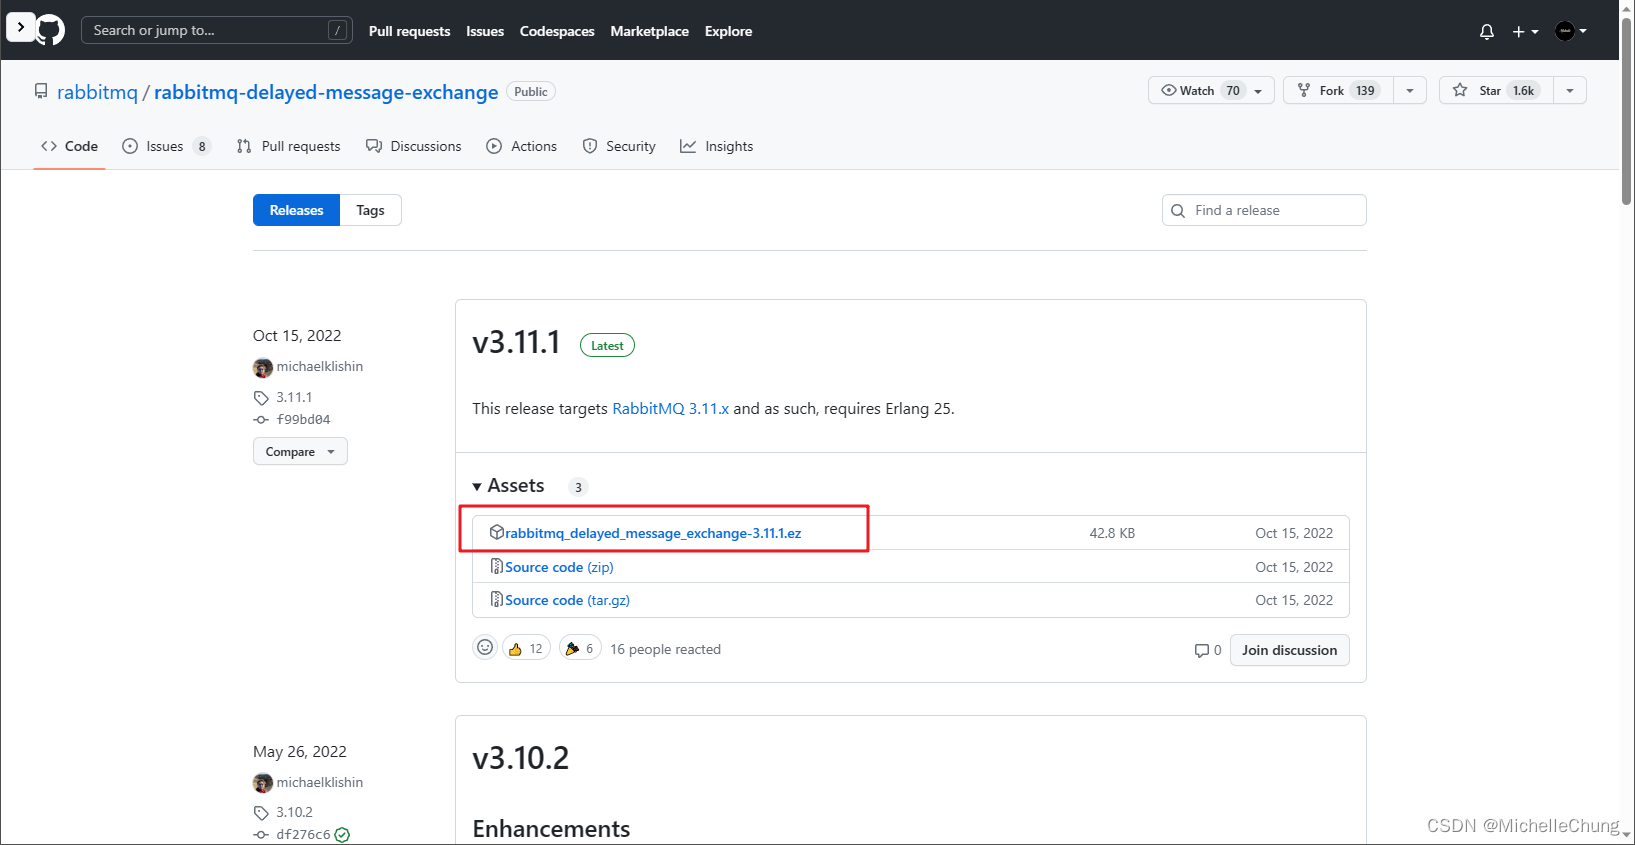Switch to the repository Pull requests tab
1635x845 pixels.
pos(288,146)
